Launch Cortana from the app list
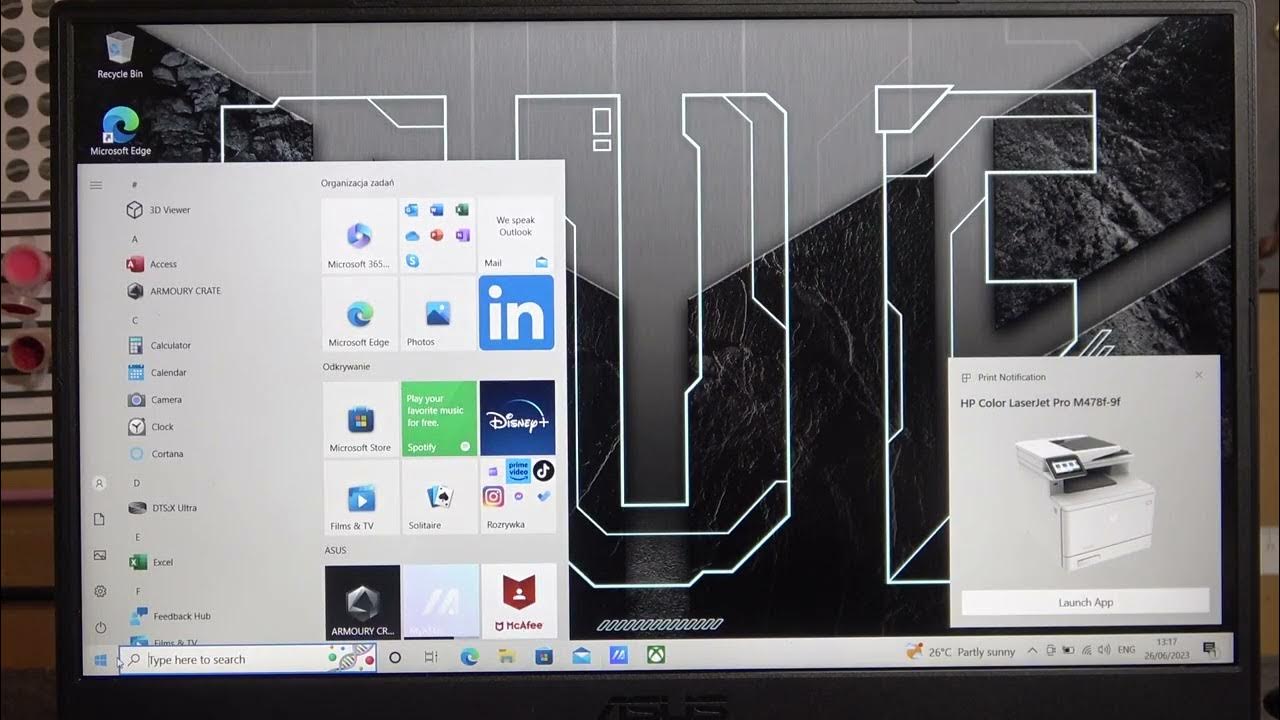 pos(155,454)
